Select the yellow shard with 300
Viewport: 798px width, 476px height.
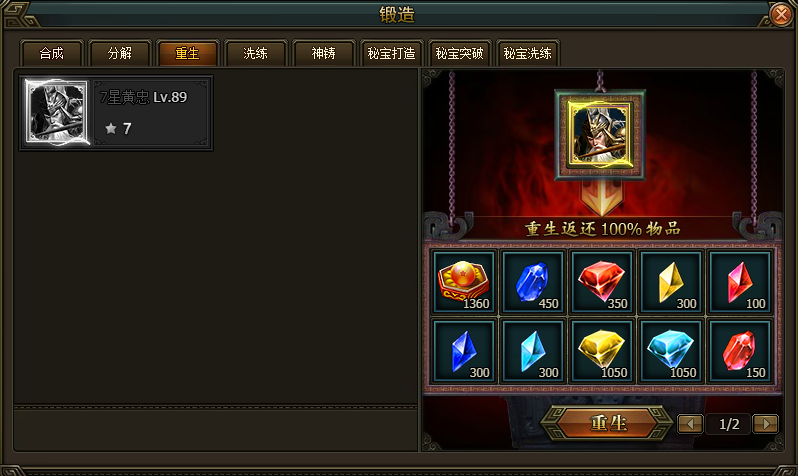[x=671, y=282]
